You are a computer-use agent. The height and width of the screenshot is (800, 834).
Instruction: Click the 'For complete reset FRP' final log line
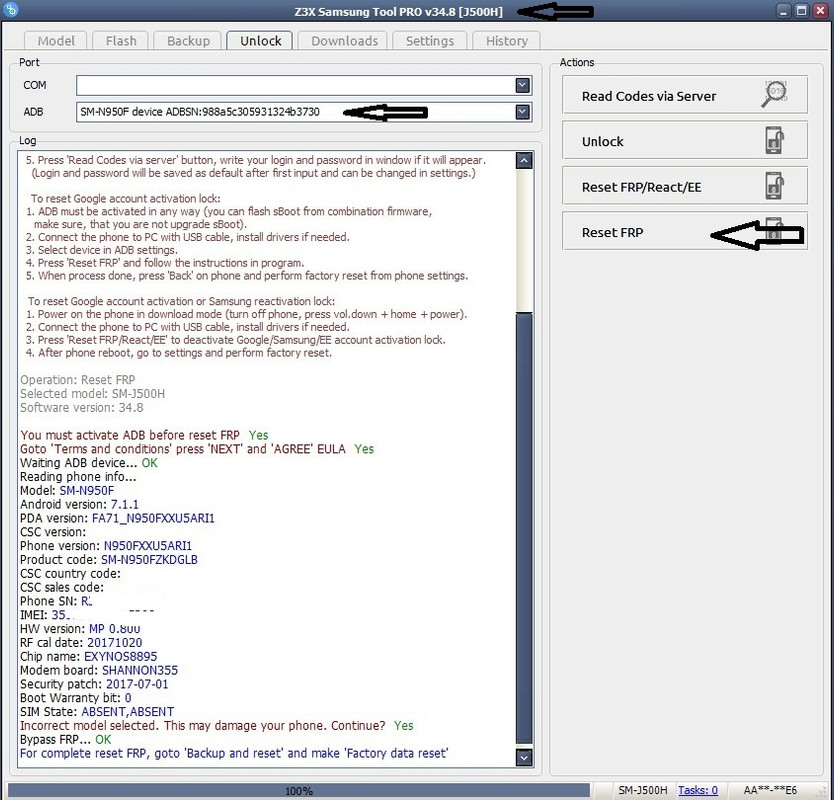(234, 753)
